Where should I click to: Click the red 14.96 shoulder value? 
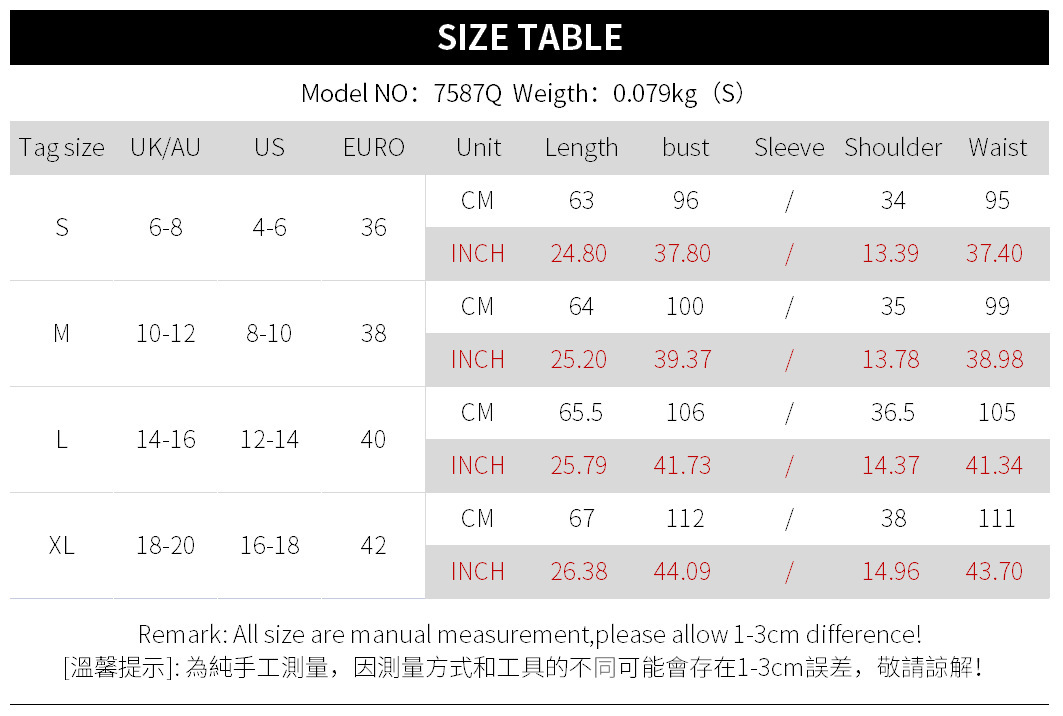click(x=890, y=572)
